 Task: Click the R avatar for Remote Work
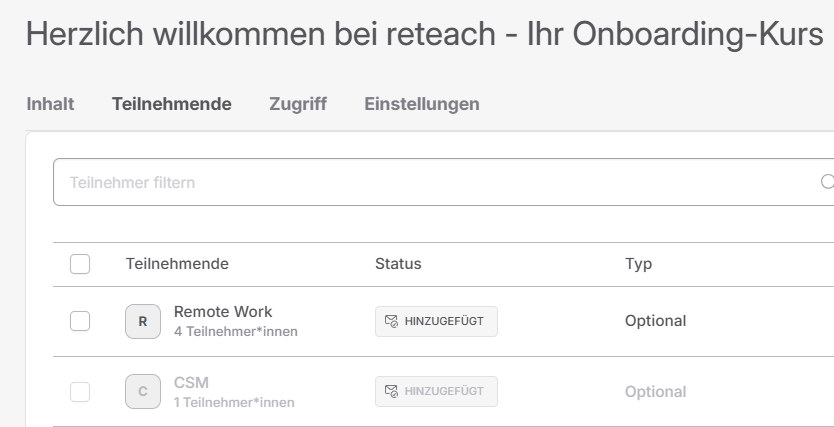click(x=143, y=321)
